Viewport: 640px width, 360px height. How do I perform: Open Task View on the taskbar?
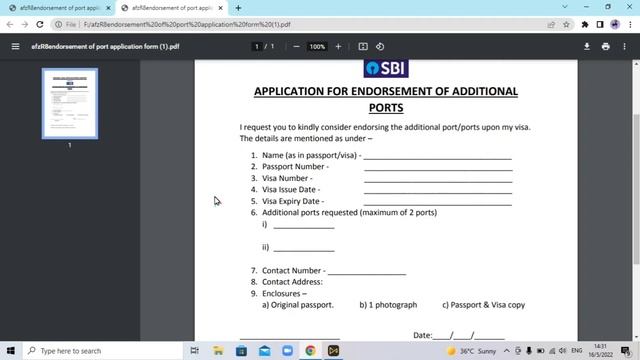click(x=195, y=351)
